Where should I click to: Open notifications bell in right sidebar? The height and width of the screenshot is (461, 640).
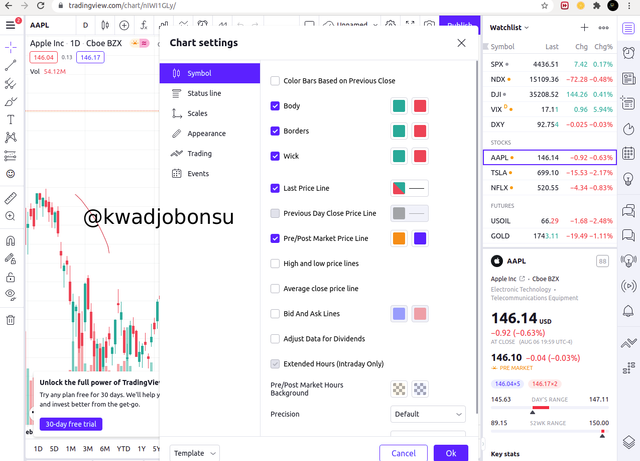point(629,311)
